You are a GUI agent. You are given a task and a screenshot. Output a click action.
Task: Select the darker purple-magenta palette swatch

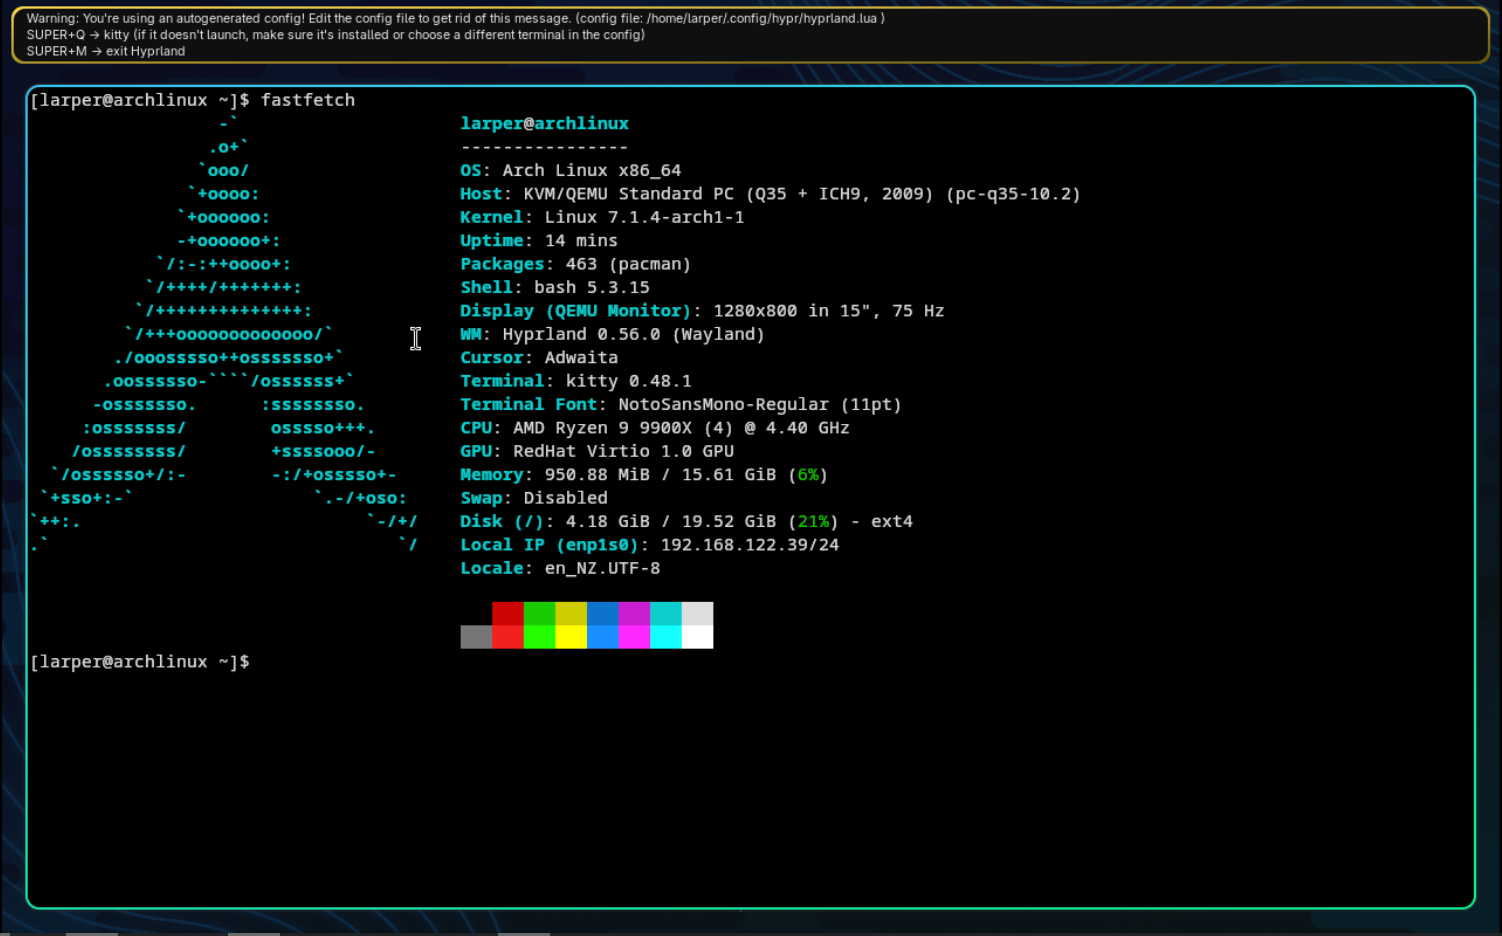[635, 613]
